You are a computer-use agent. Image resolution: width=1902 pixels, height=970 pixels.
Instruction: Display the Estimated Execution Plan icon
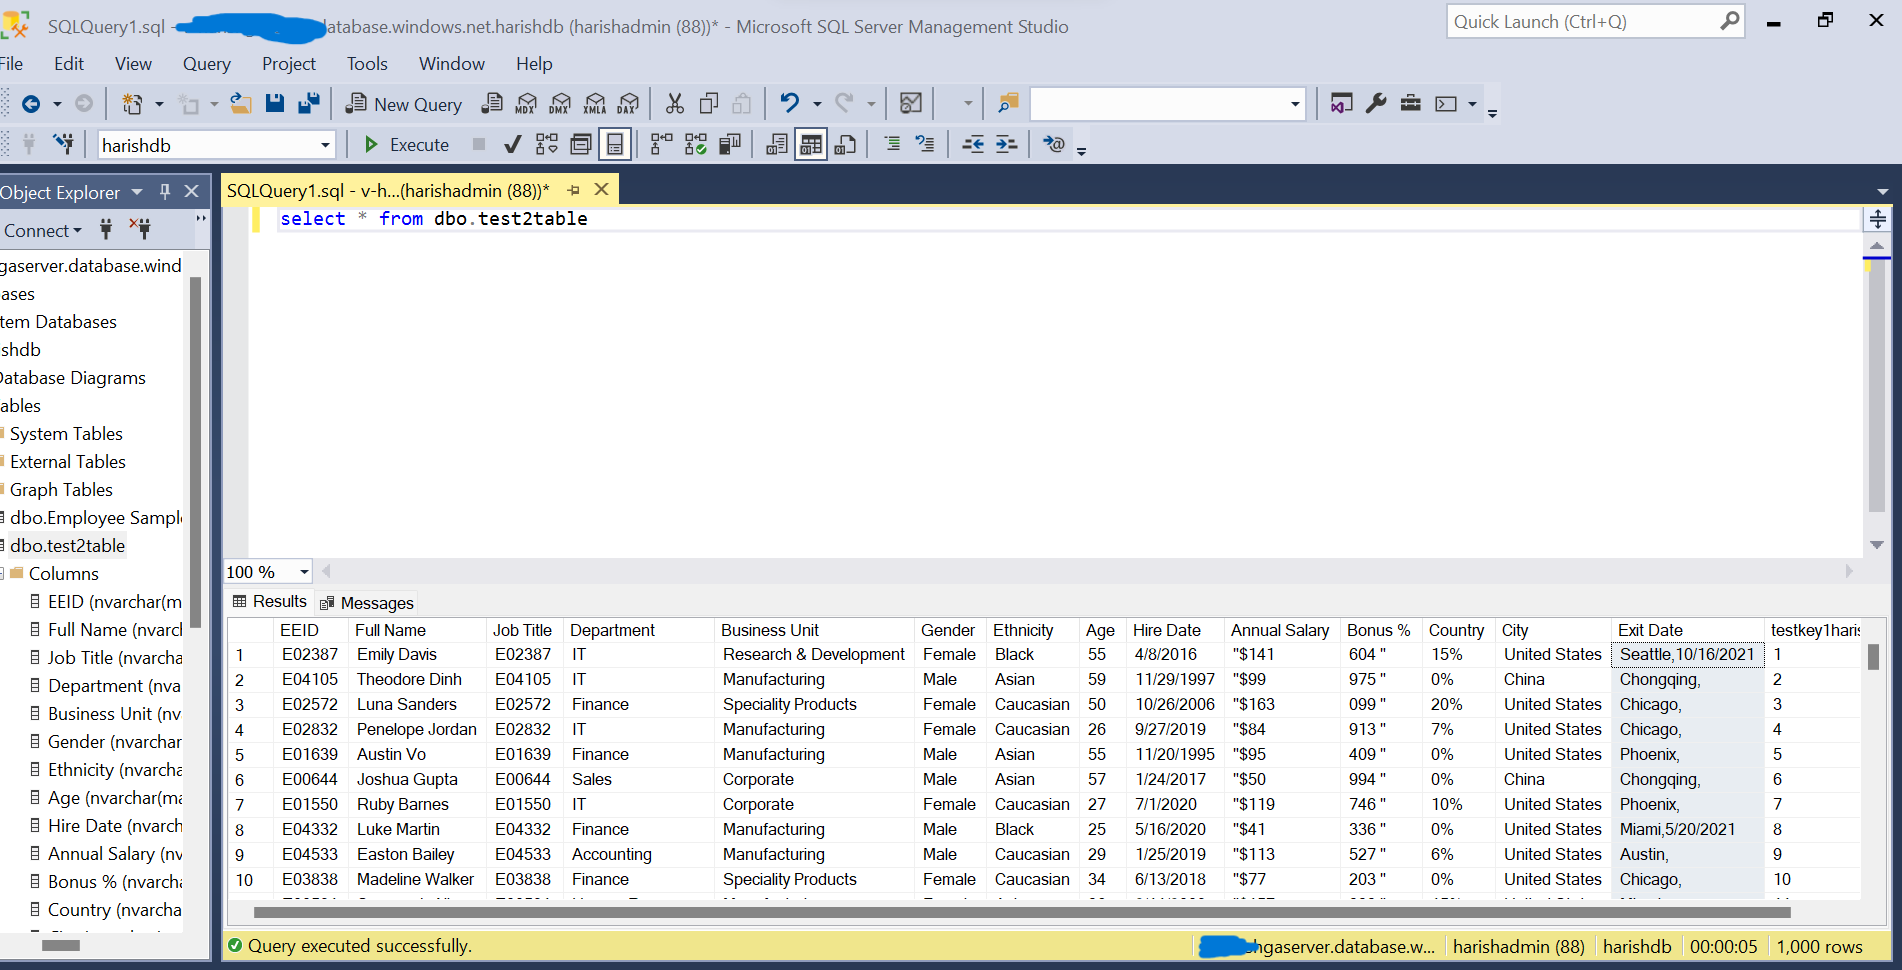(547, 145)
